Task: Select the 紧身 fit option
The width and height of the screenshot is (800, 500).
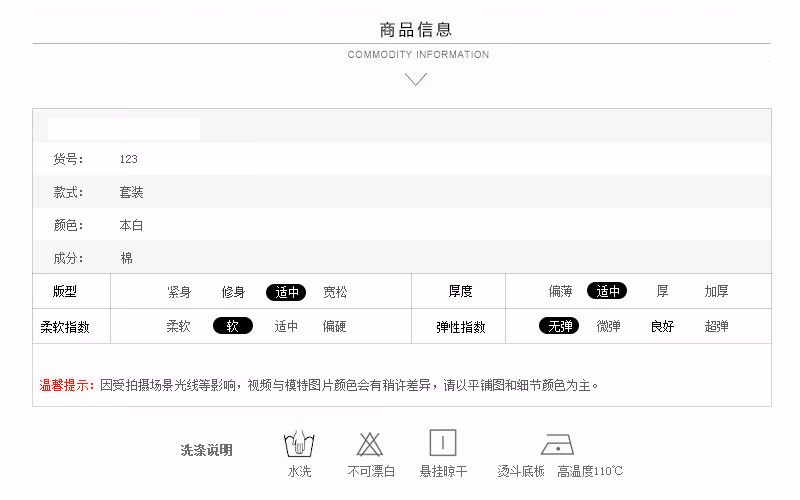Action: pyautogui.click(x=179, y=292)
